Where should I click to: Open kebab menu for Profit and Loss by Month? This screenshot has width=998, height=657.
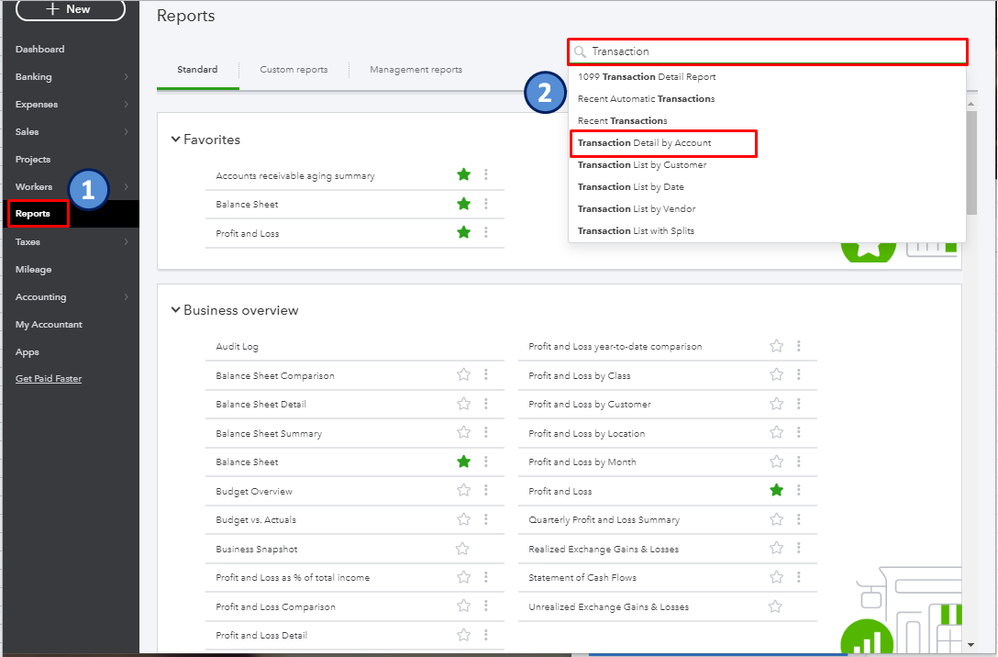[x=798, y=462]
